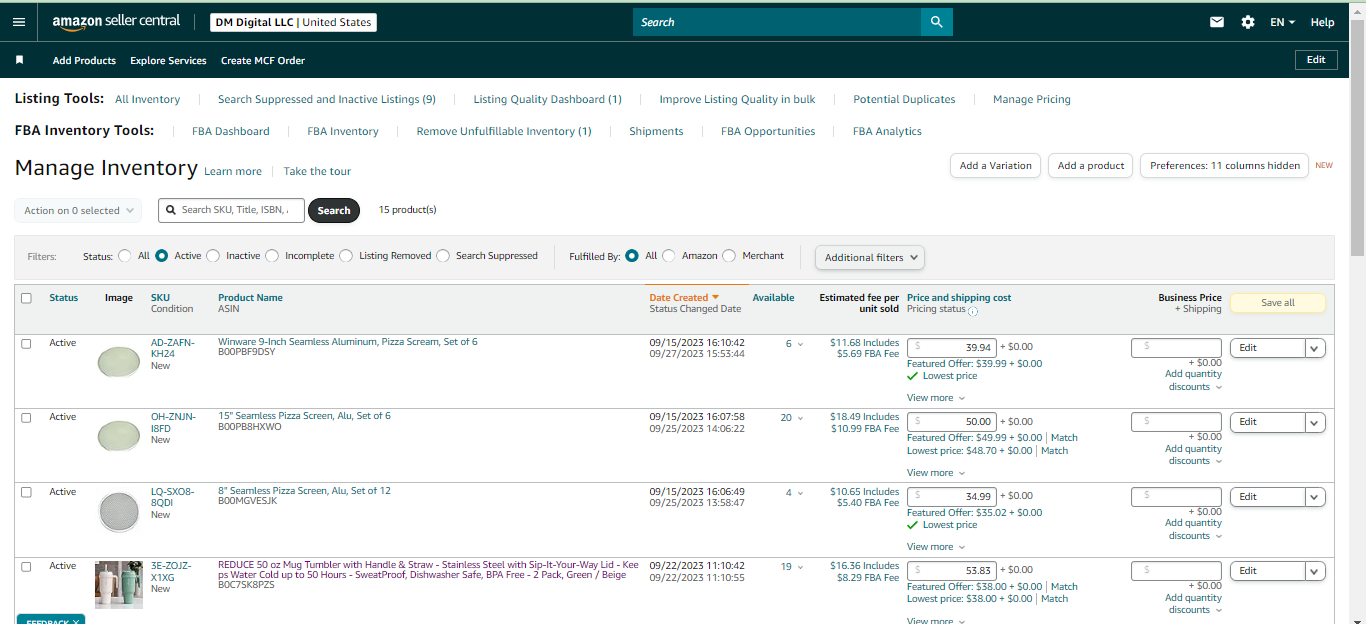This screenshot has width=1366, height=624.
Task: Open the hamburger navigation menu
Action: [x=19, y=22]
